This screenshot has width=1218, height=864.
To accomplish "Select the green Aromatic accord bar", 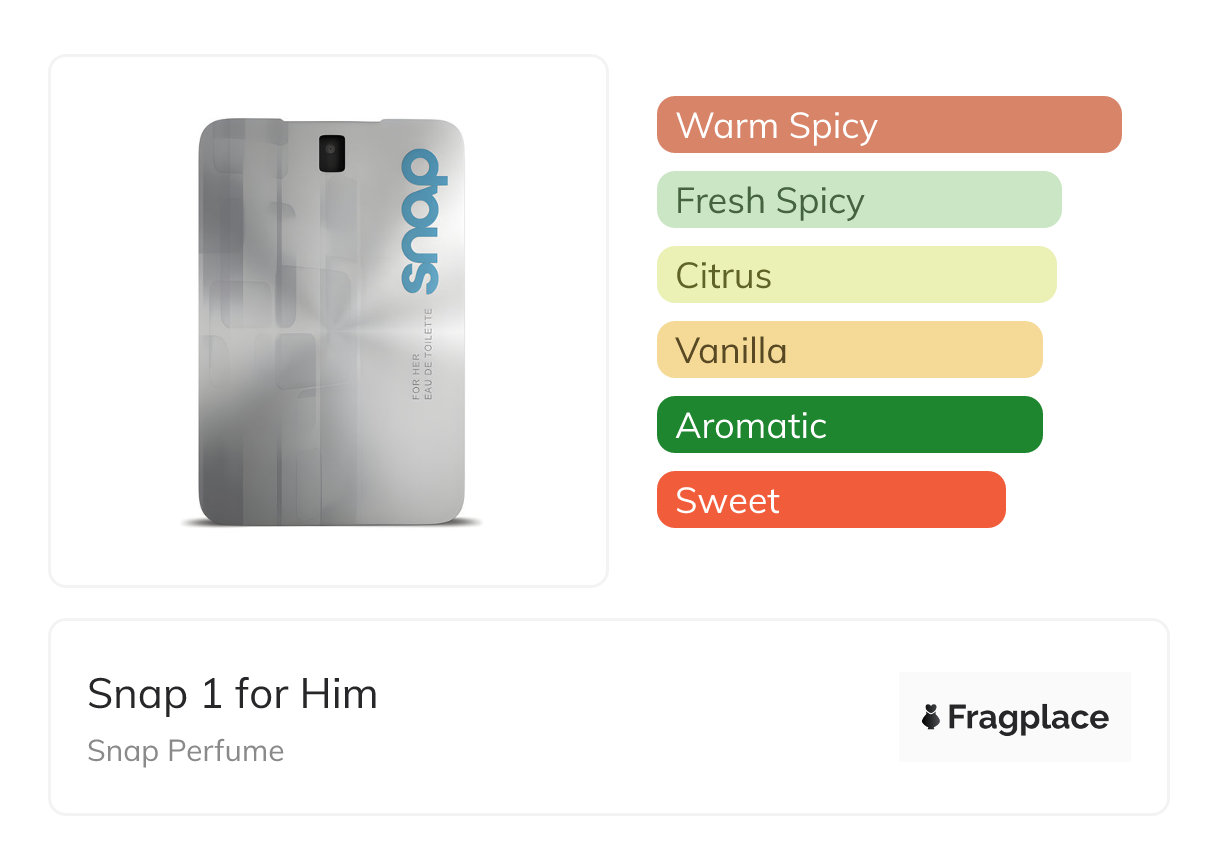I will [x=849, y=425].
